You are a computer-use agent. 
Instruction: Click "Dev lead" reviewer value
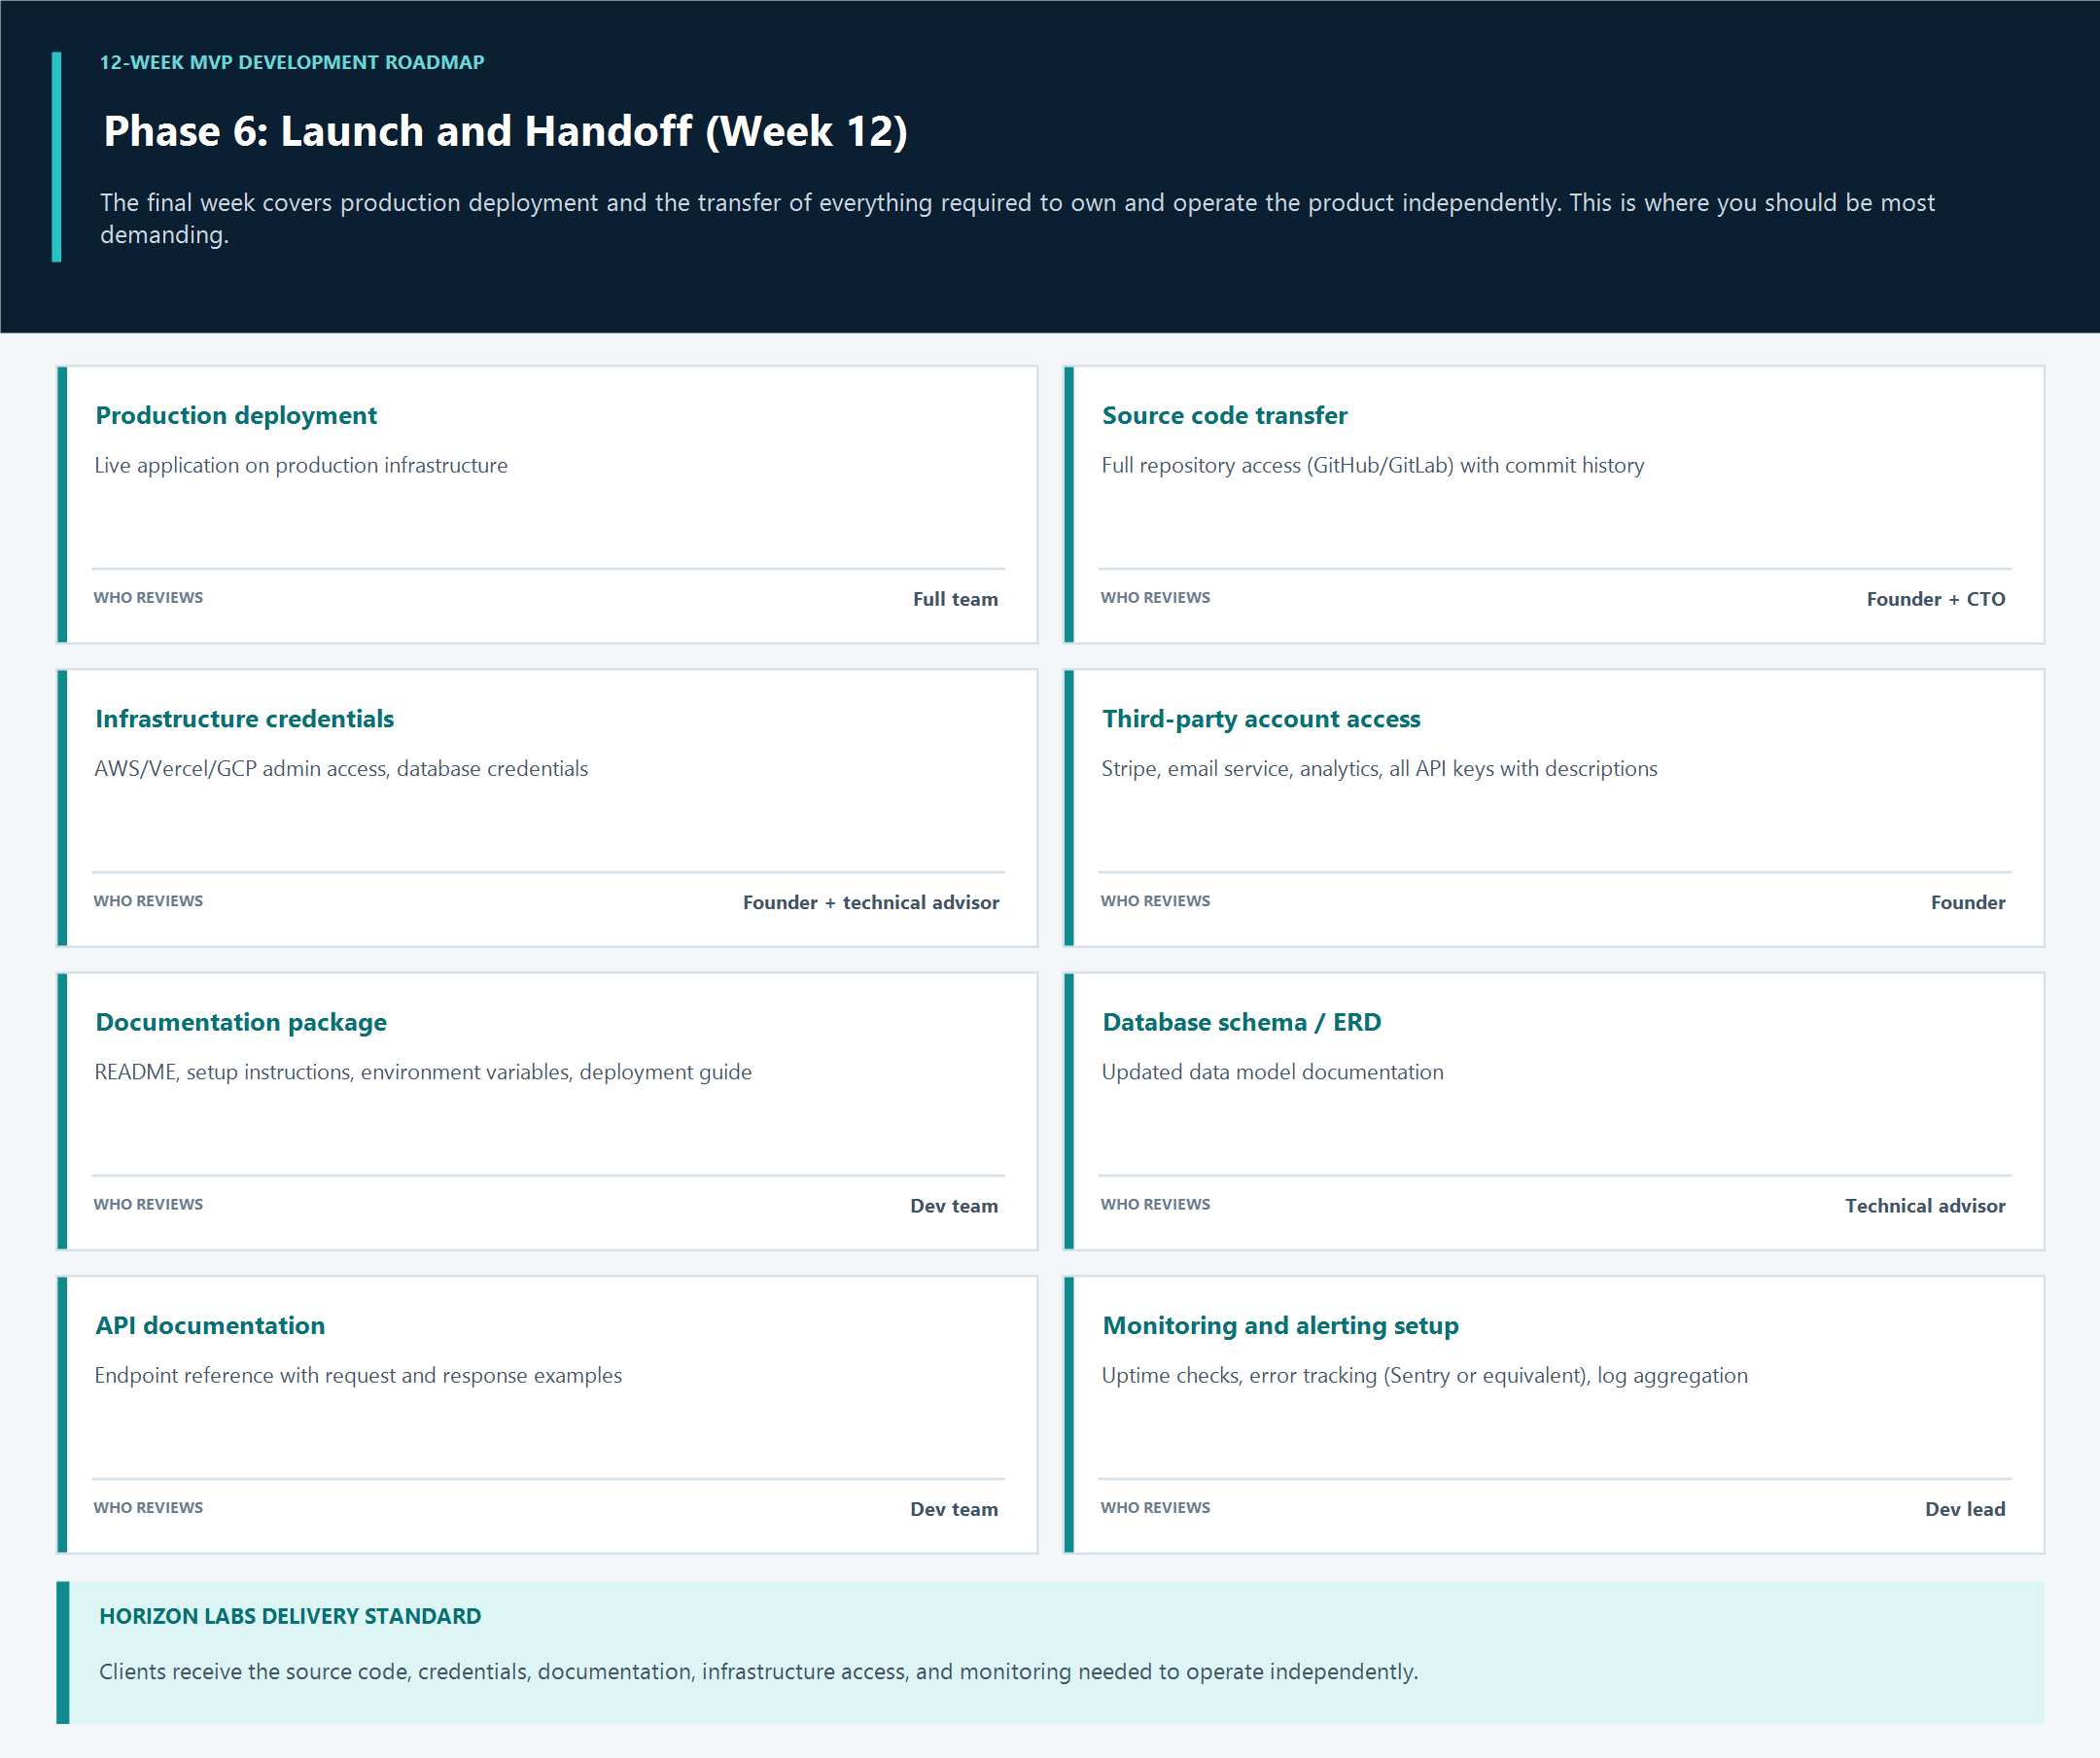click(x=1965, y=1509)
